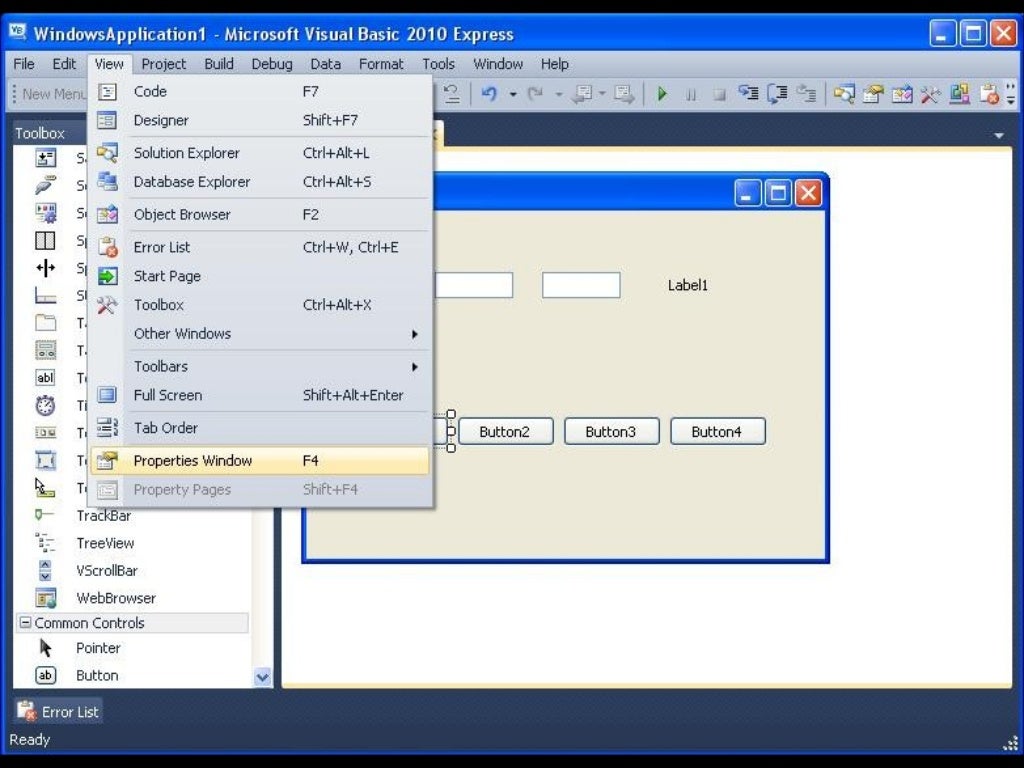Click the form's right text box
This screenshot has height=768, width=1024.
point(581,285)
